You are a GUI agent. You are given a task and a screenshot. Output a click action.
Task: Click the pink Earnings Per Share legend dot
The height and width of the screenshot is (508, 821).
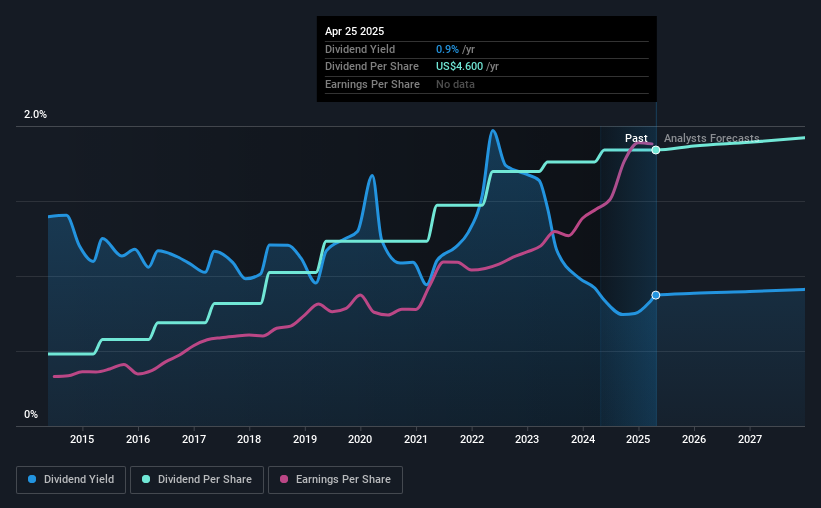(x=284, y=479)
